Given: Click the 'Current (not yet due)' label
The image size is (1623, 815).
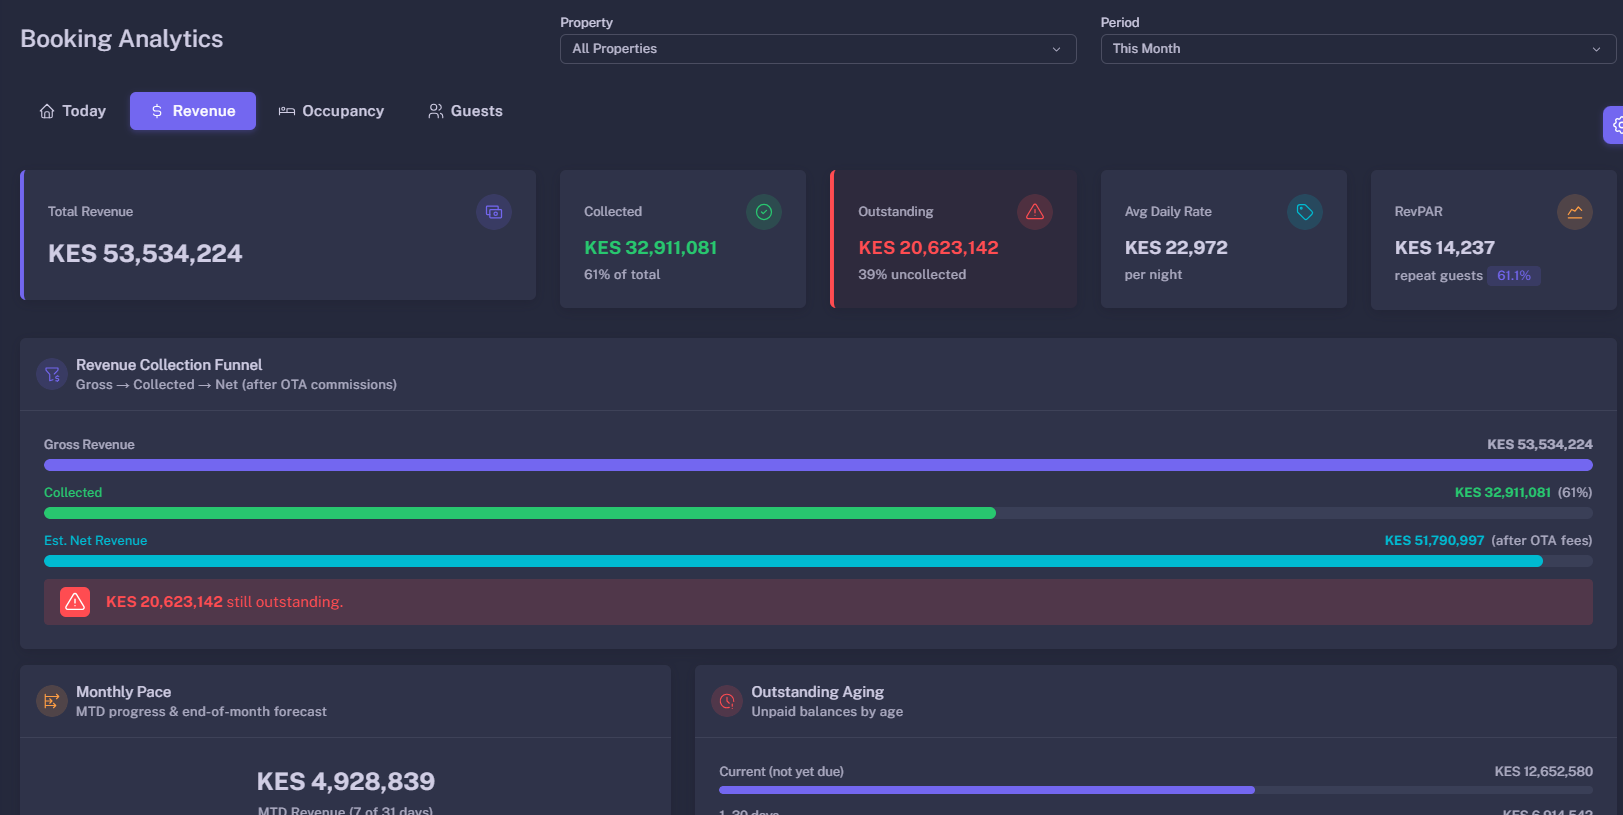Looking at the screenshot, I should click(781, 772).
